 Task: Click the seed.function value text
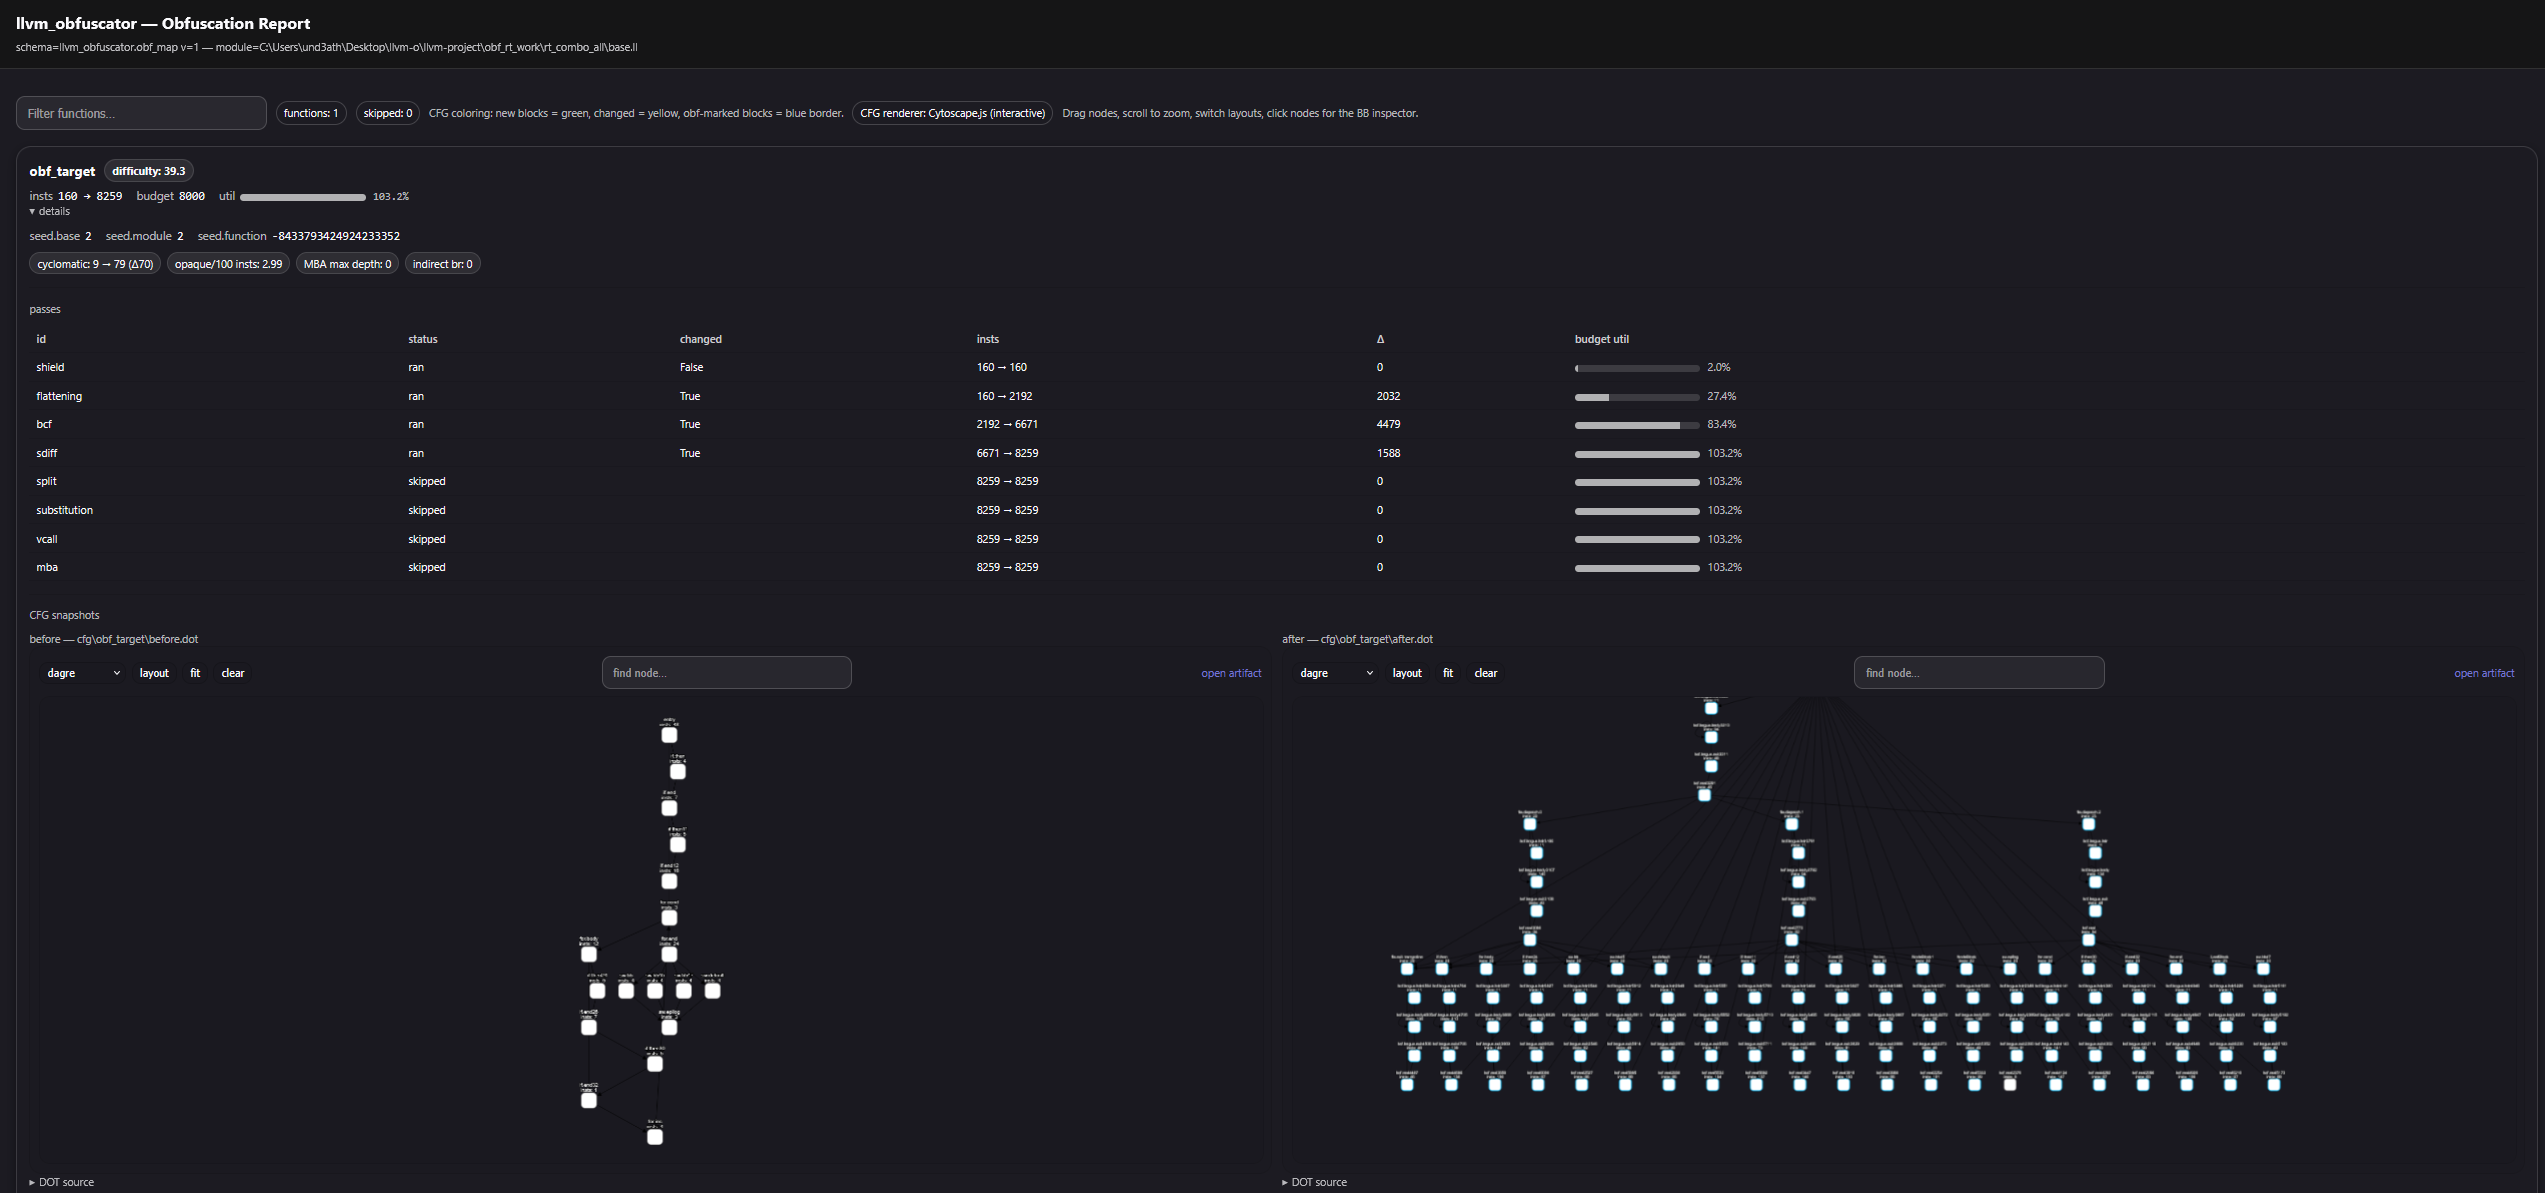coord(336,236)
